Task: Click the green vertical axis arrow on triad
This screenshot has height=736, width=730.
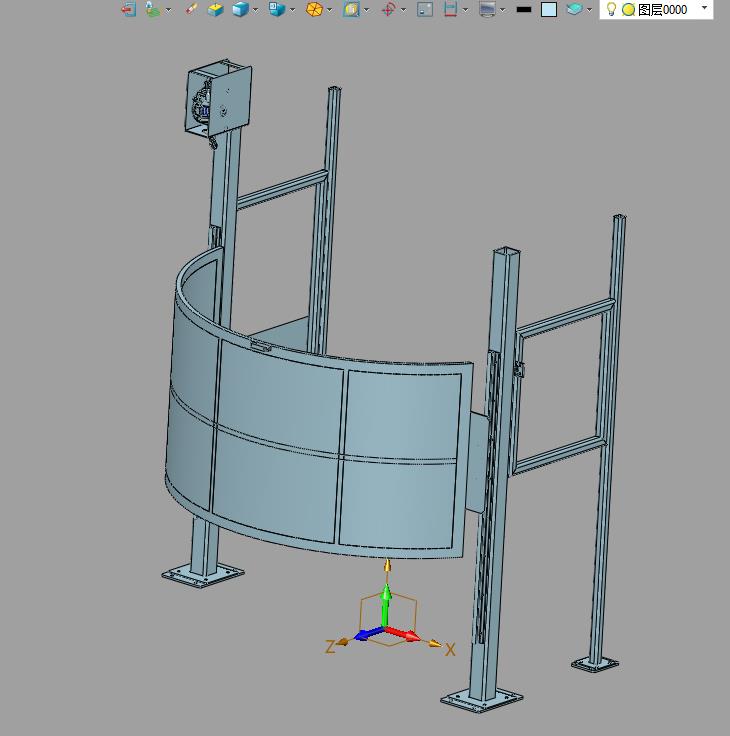Action: tap(386, 605)
